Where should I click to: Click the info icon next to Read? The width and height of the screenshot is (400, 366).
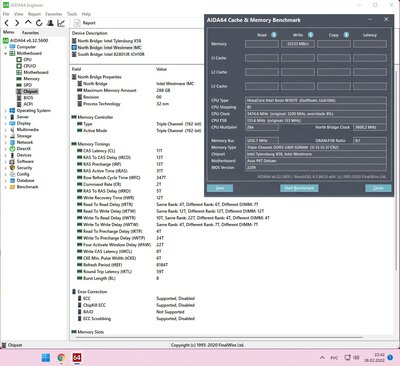274,35
